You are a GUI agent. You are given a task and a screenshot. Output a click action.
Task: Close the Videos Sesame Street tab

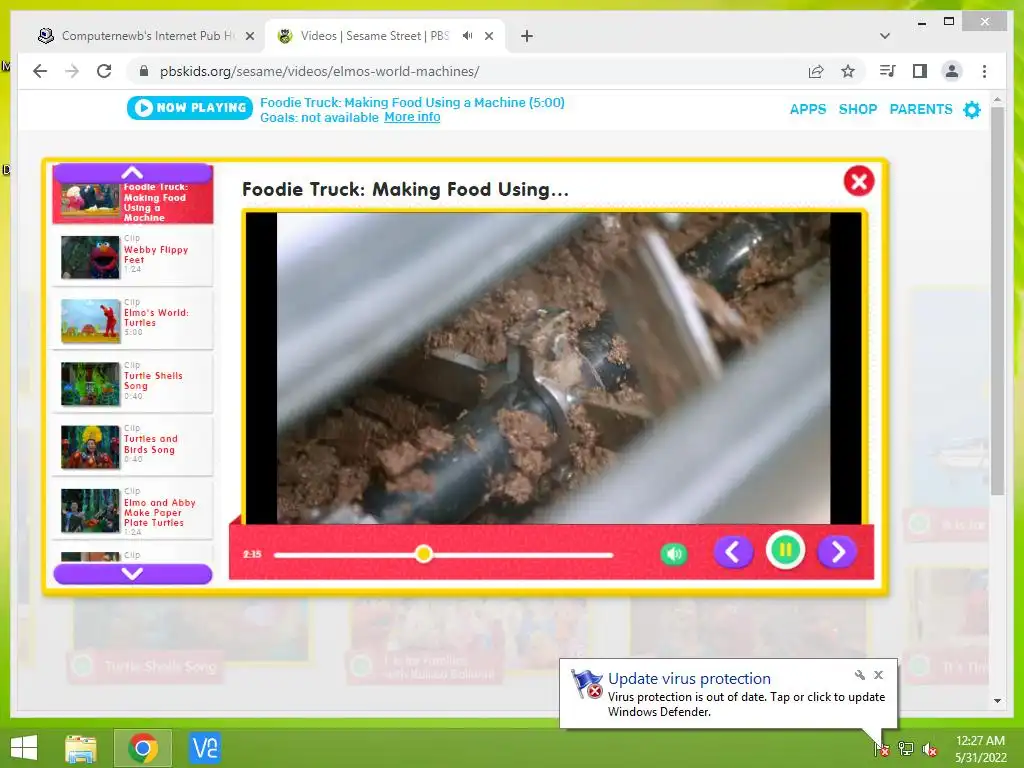tap(488, 36)
